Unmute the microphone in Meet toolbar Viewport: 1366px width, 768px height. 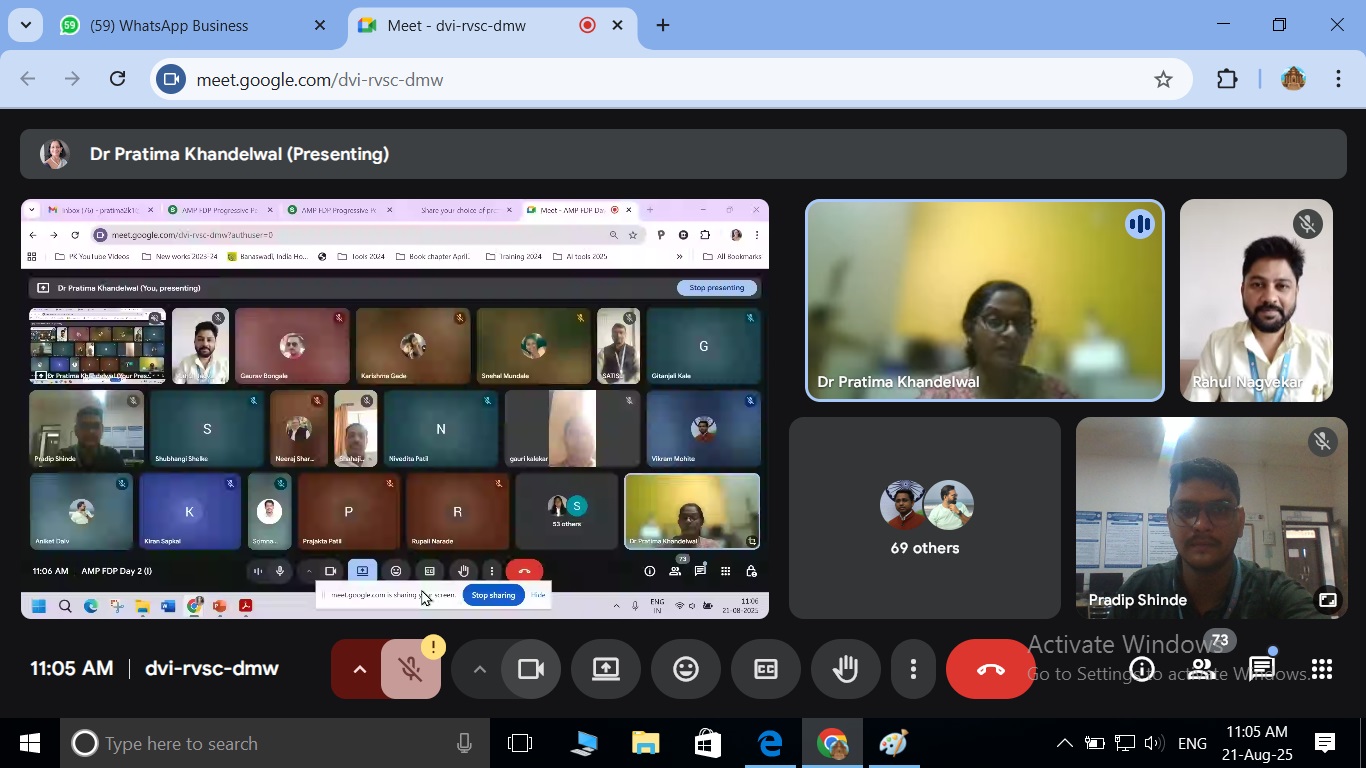(410, 669)
